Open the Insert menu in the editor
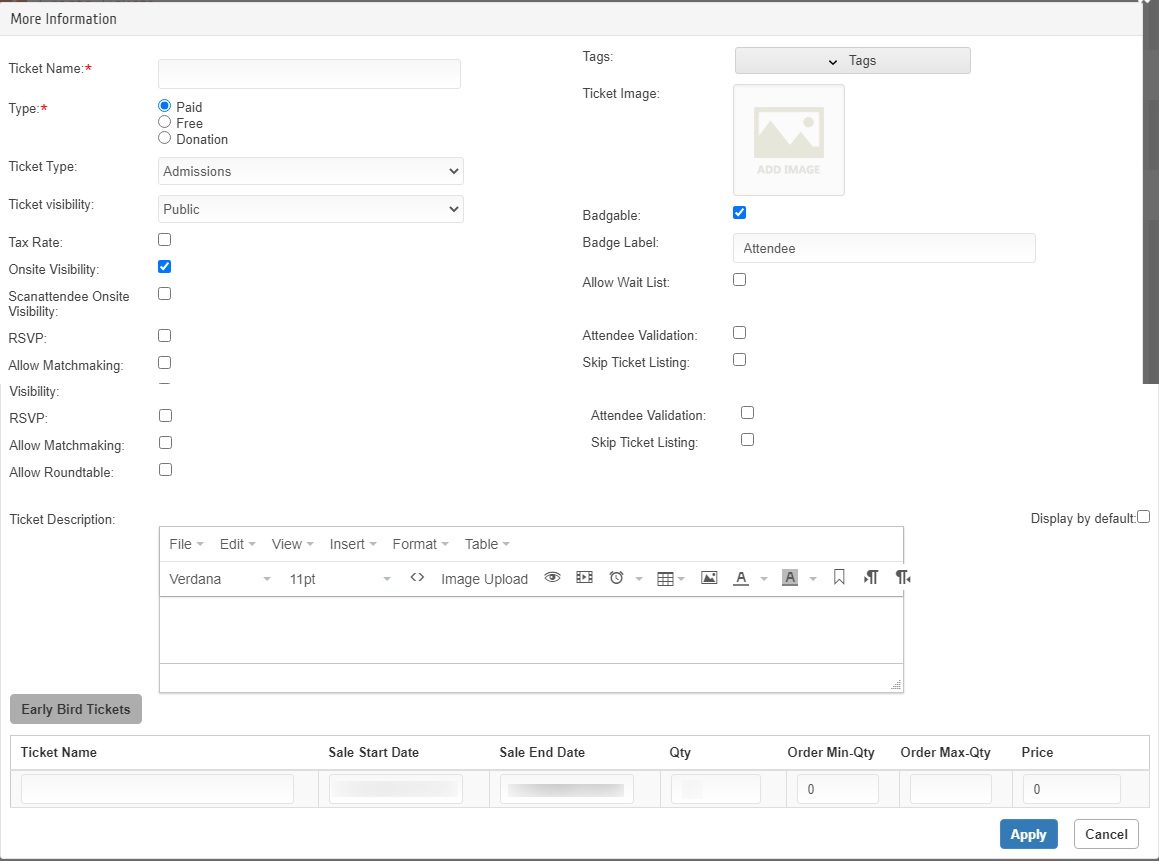The image size is (1159, 861). [353, 544]
